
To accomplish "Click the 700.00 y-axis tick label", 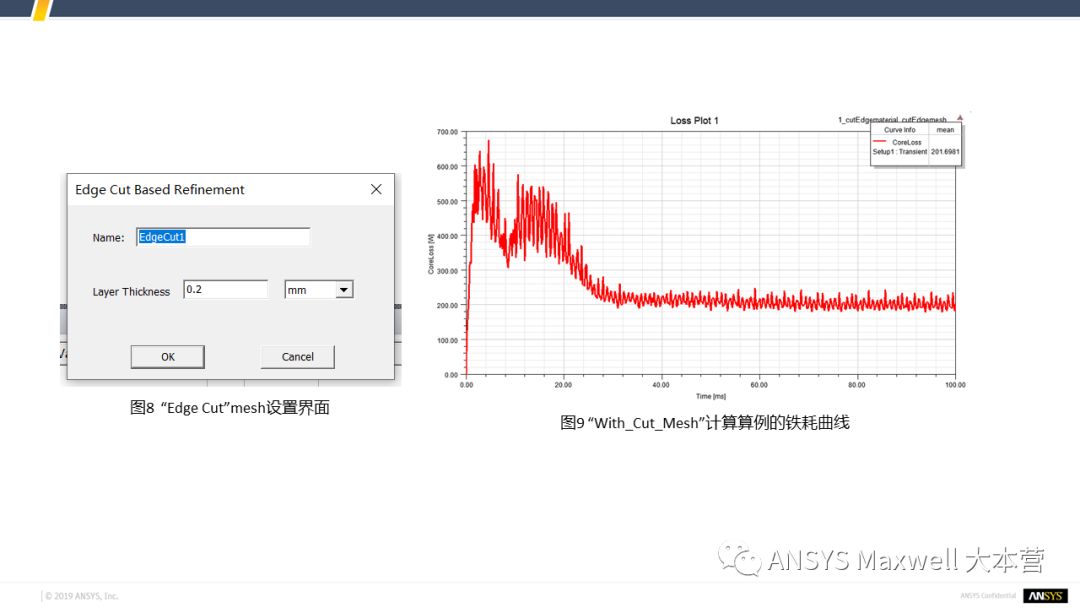I will click(447, 132).
